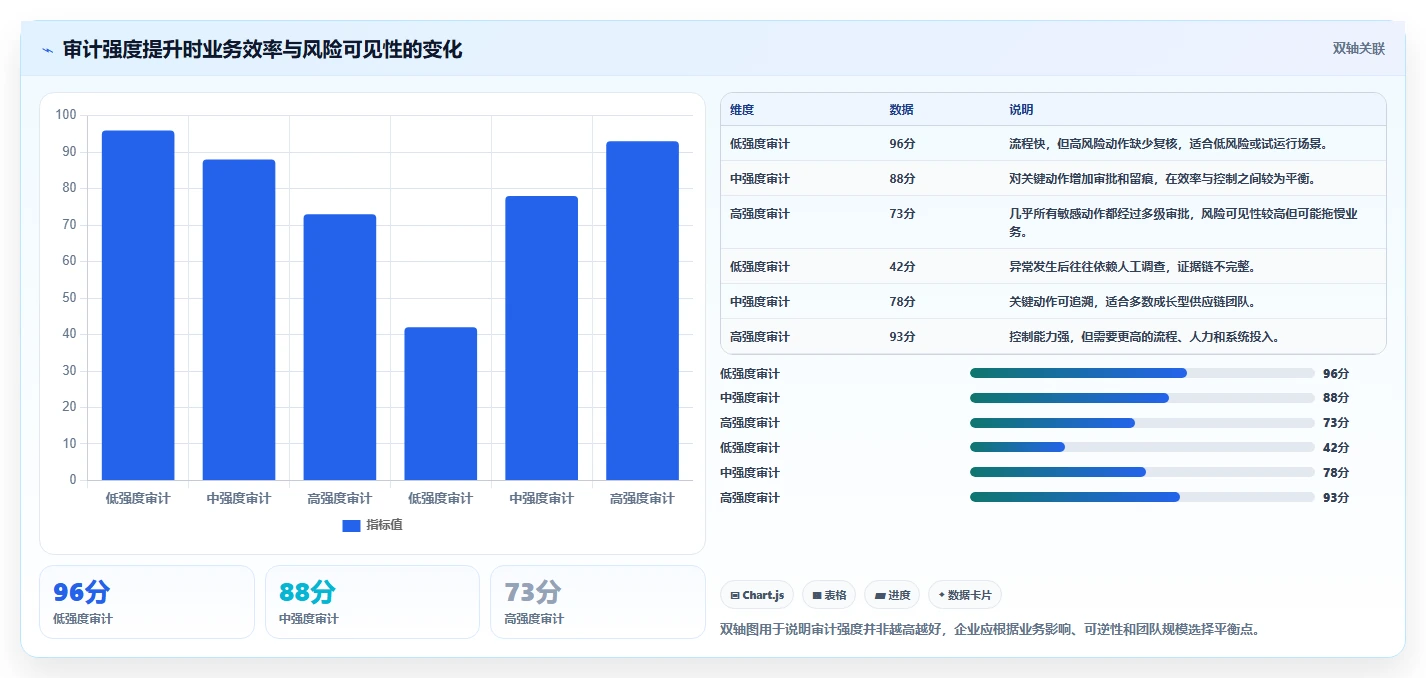1426x678 pixels.
Task: Click the description starting 控制能力强
Action: [x=1144, y=337]
